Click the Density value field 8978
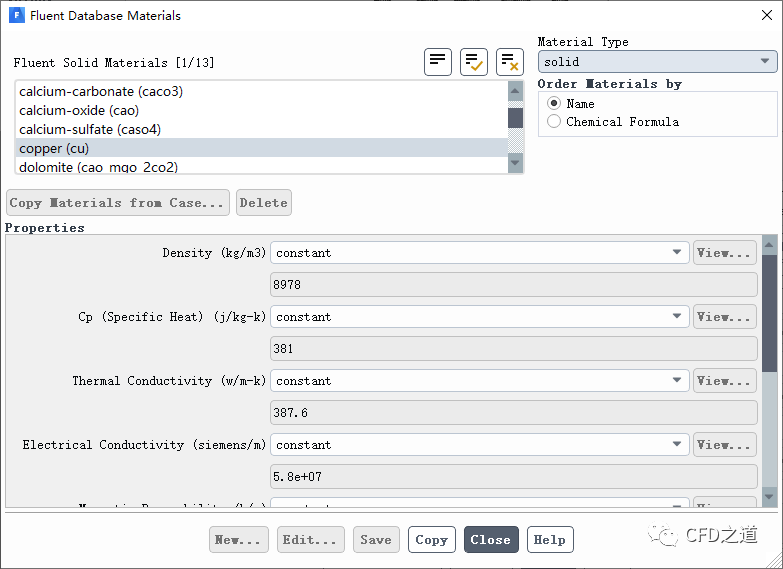 (514, 285)
